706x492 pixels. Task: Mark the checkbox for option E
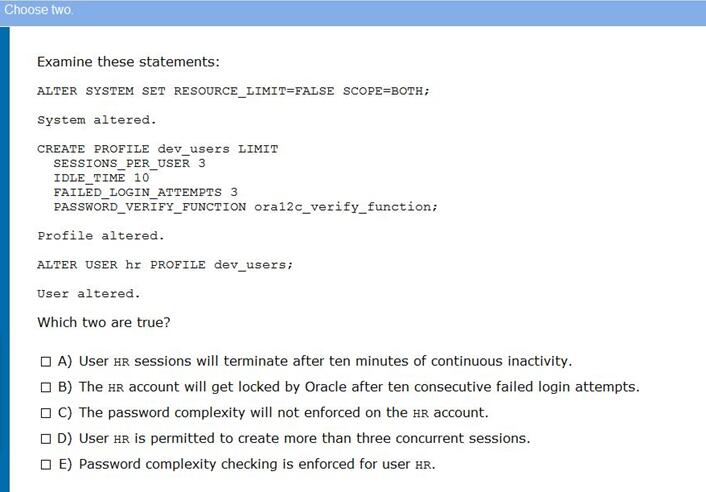pos(46,464)
